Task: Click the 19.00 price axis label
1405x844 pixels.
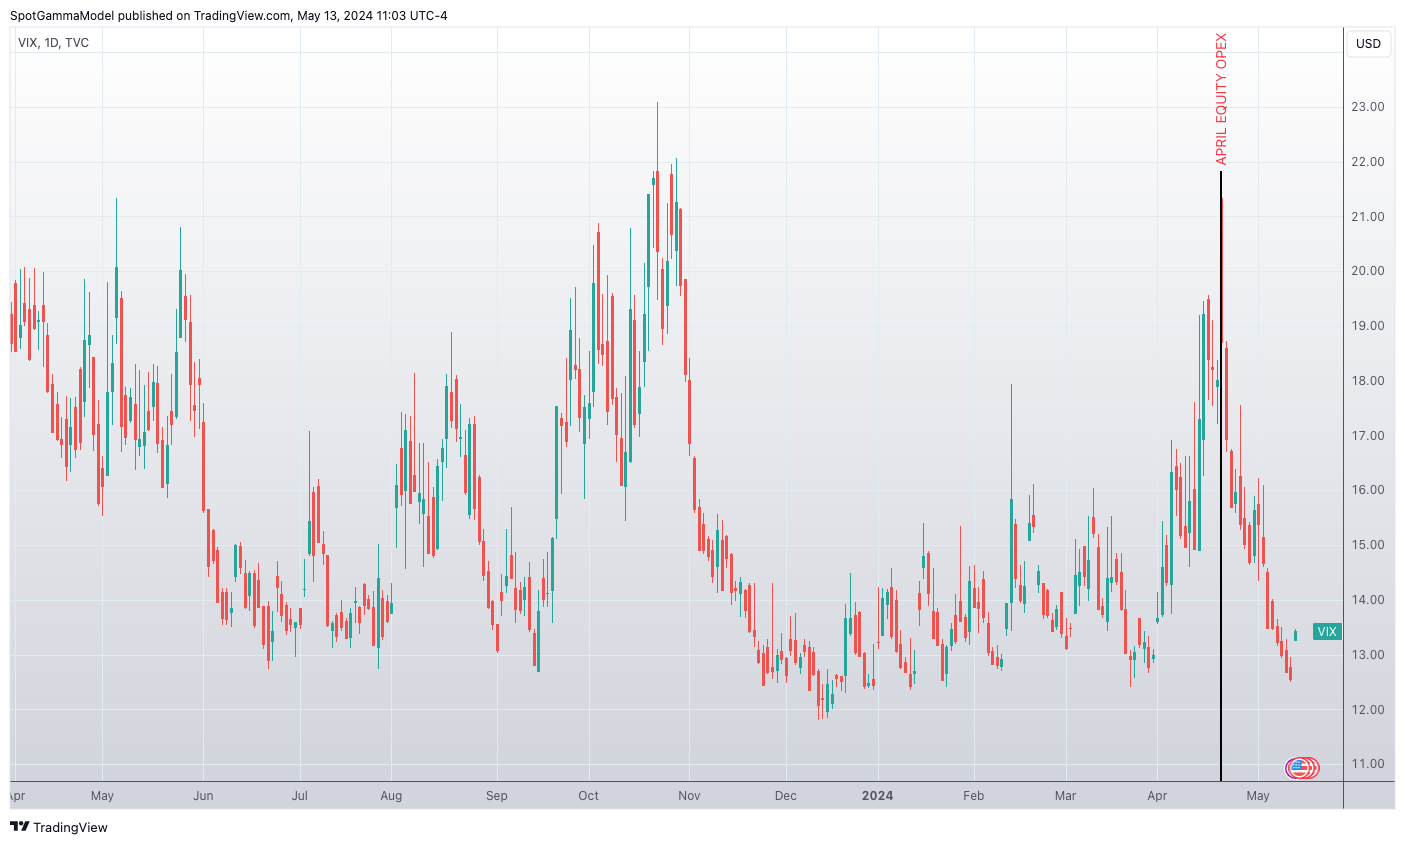Action: click(x=1367, y=326)
